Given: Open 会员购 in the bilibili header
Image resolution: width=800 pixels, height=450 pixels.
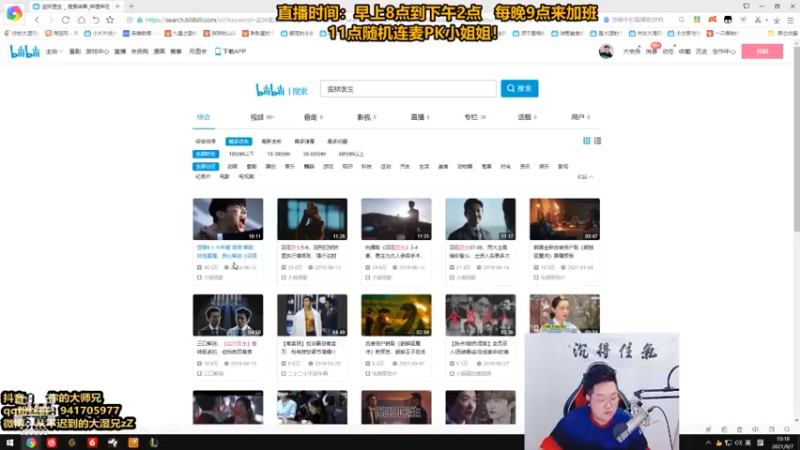Looking at the screenshot, I should [139, 52].
